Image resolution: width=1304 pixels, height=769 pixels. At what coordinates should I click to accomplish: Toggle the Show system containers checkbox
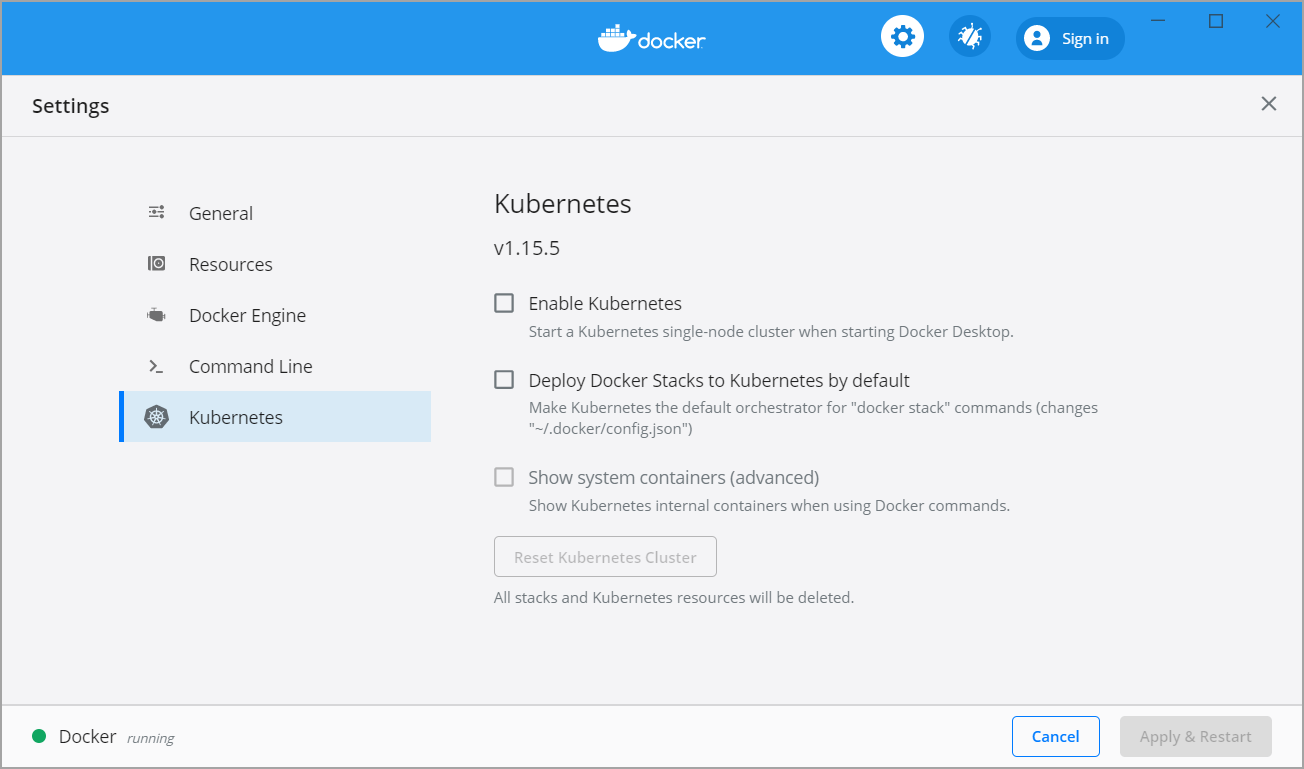[x=503, y=477]
